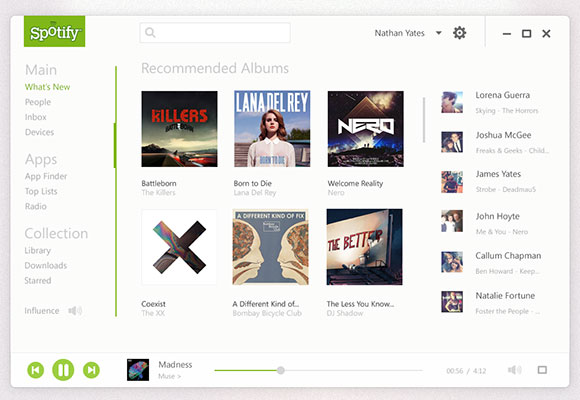Image resolution: width=580 pixels, height=400 pixels.
Task: Open Madness album art thumbnail
Action: [138, 370]
